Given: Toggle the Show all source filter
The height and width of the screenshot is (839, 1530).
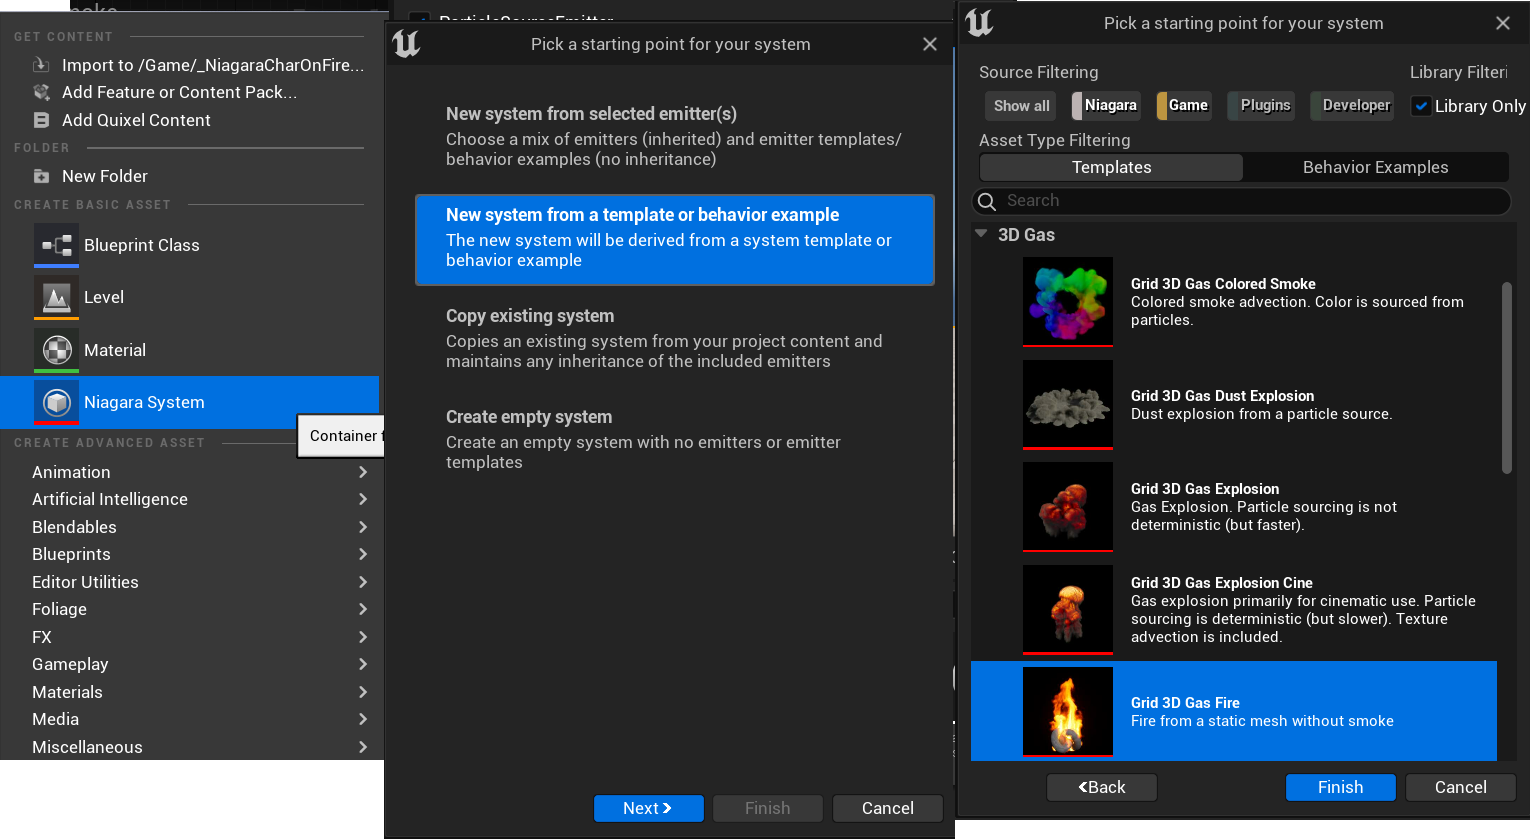Looking at the screenshot, I should [x=1021, y=106].
